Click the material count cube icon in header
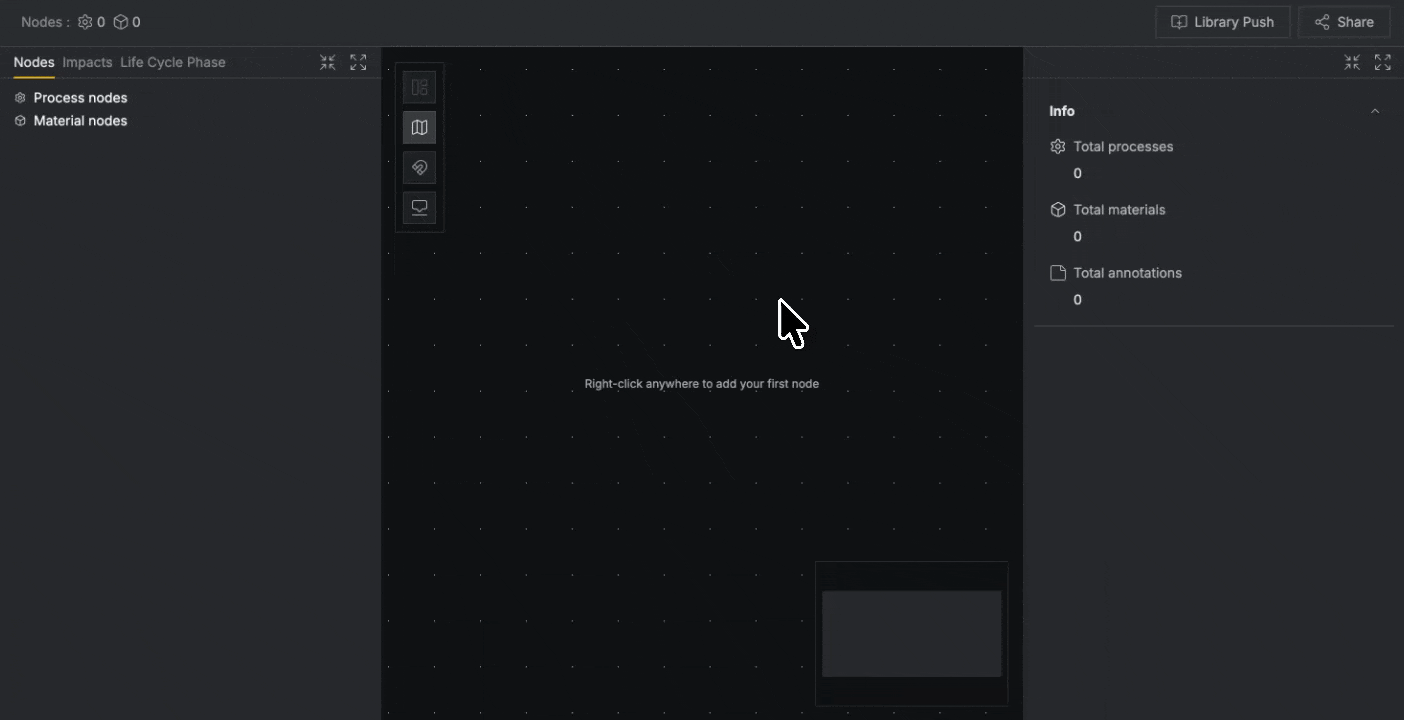Viewport: 1404px width, 720px height. point(121,22)
